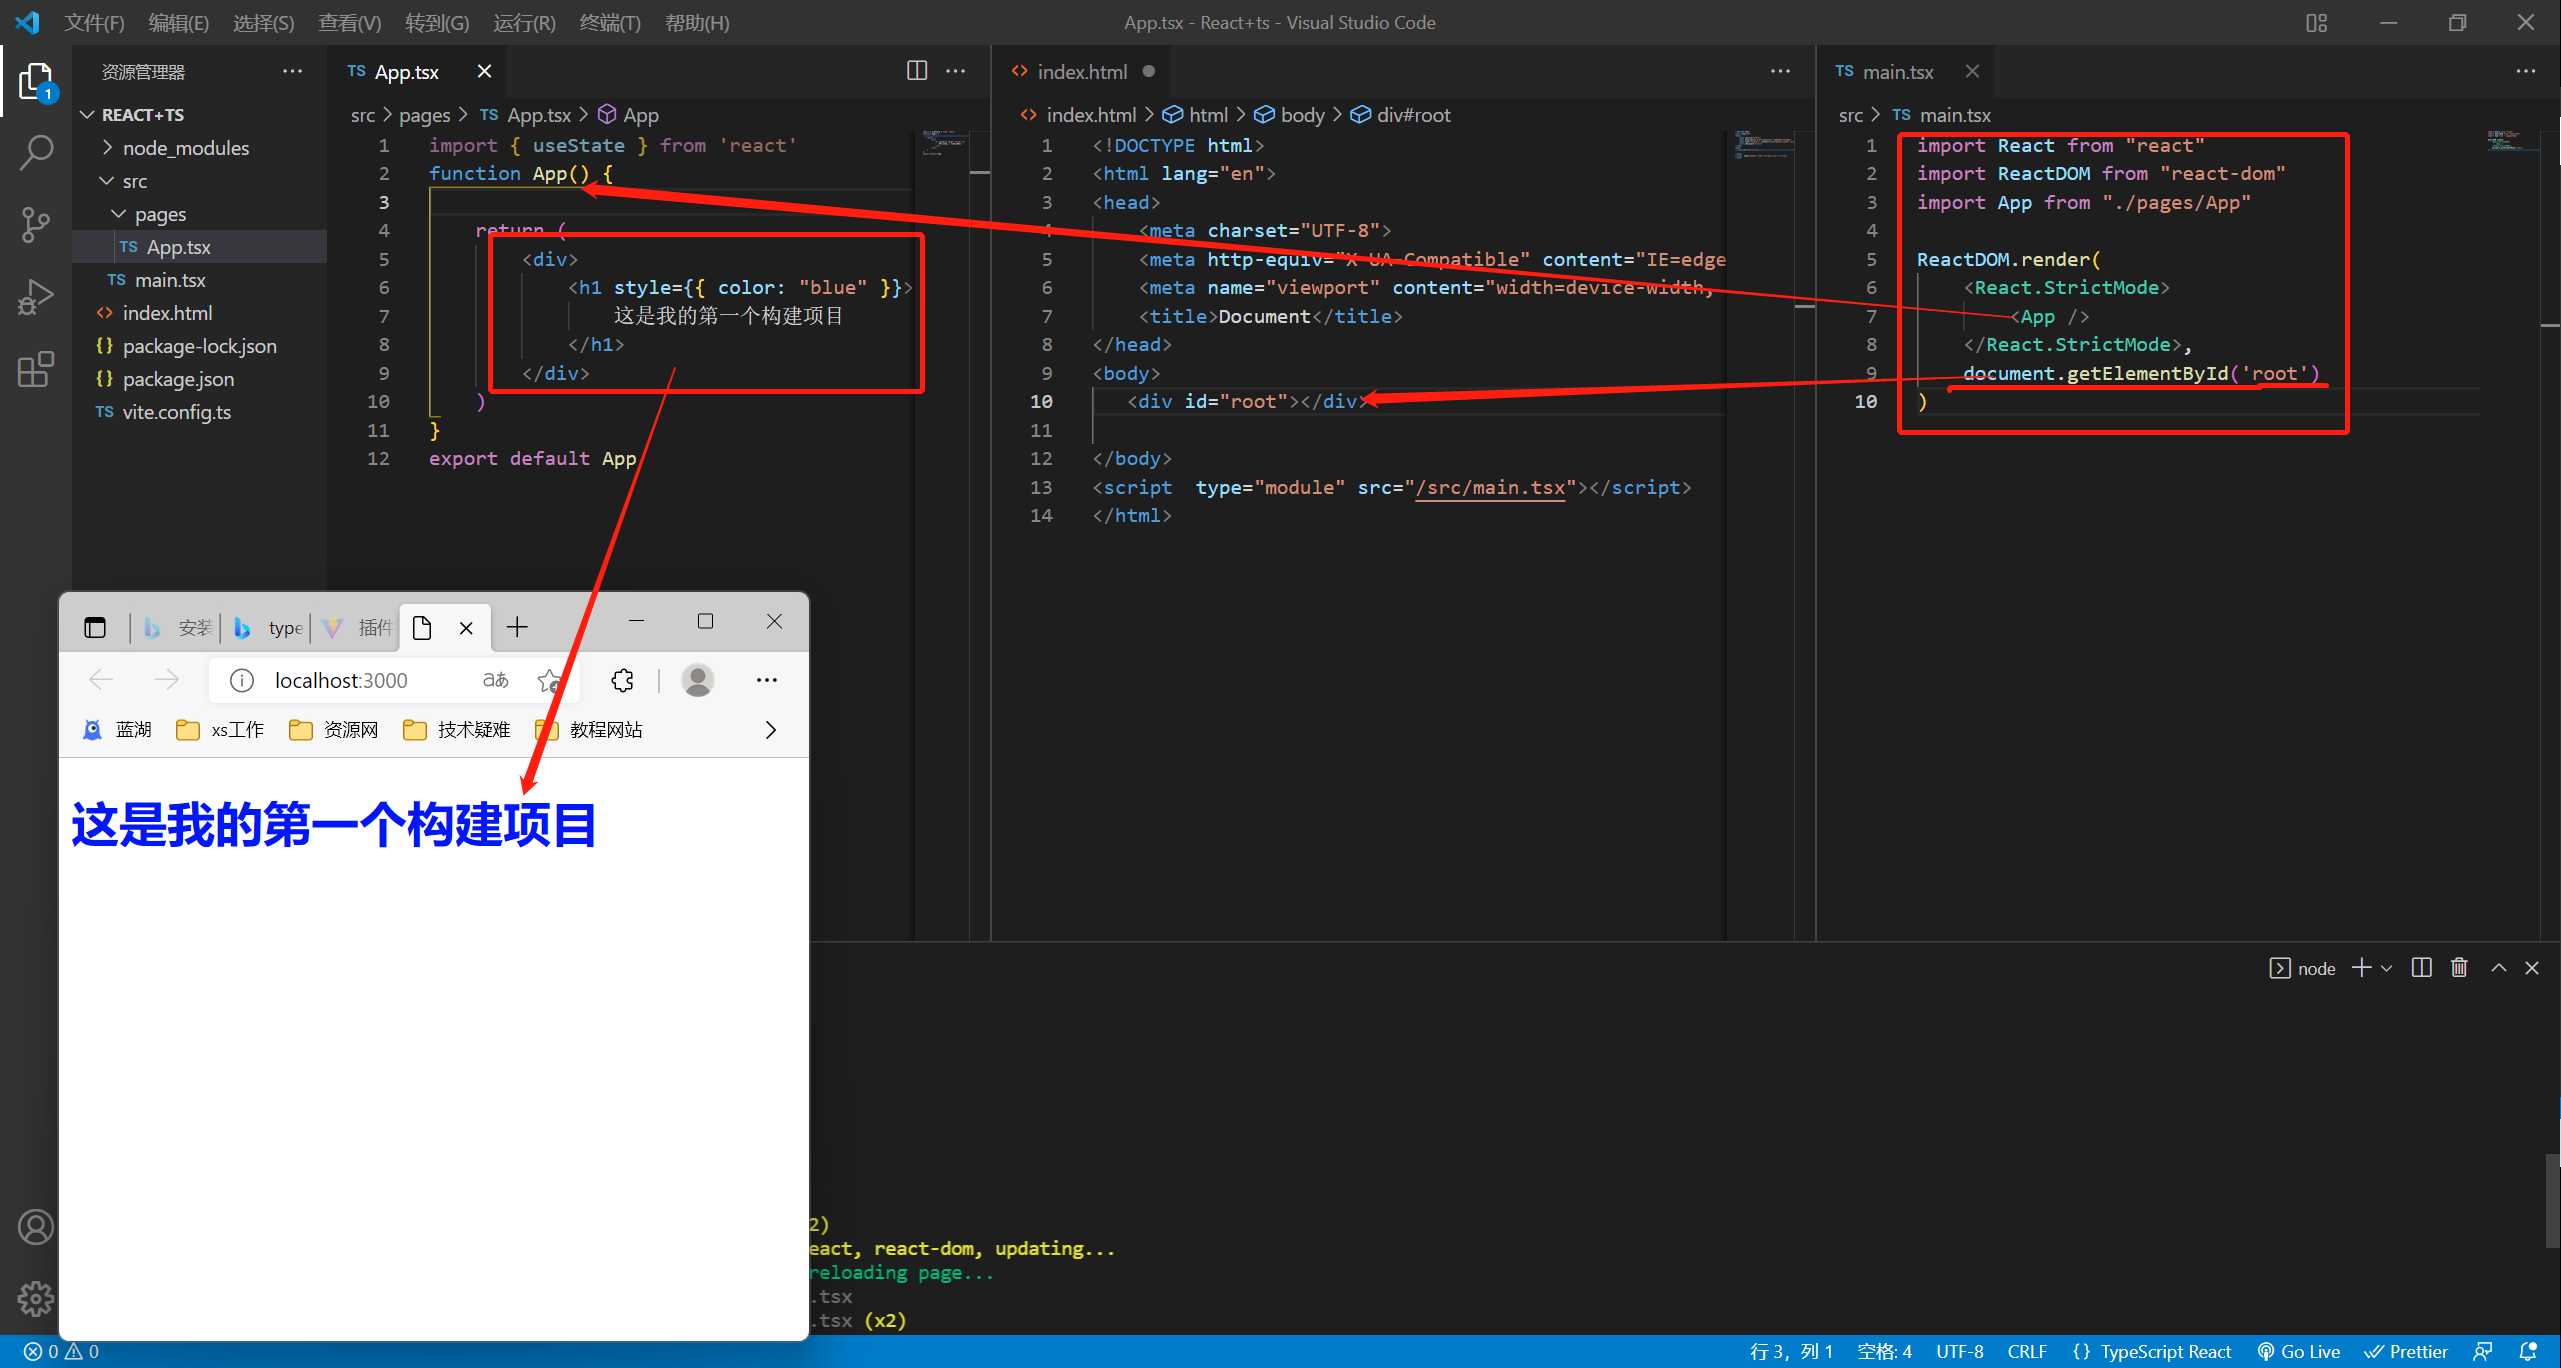Click browser extensions puzzle icon
Viewport: 2561px width, 1368px height.
click(x=622, y=680)
